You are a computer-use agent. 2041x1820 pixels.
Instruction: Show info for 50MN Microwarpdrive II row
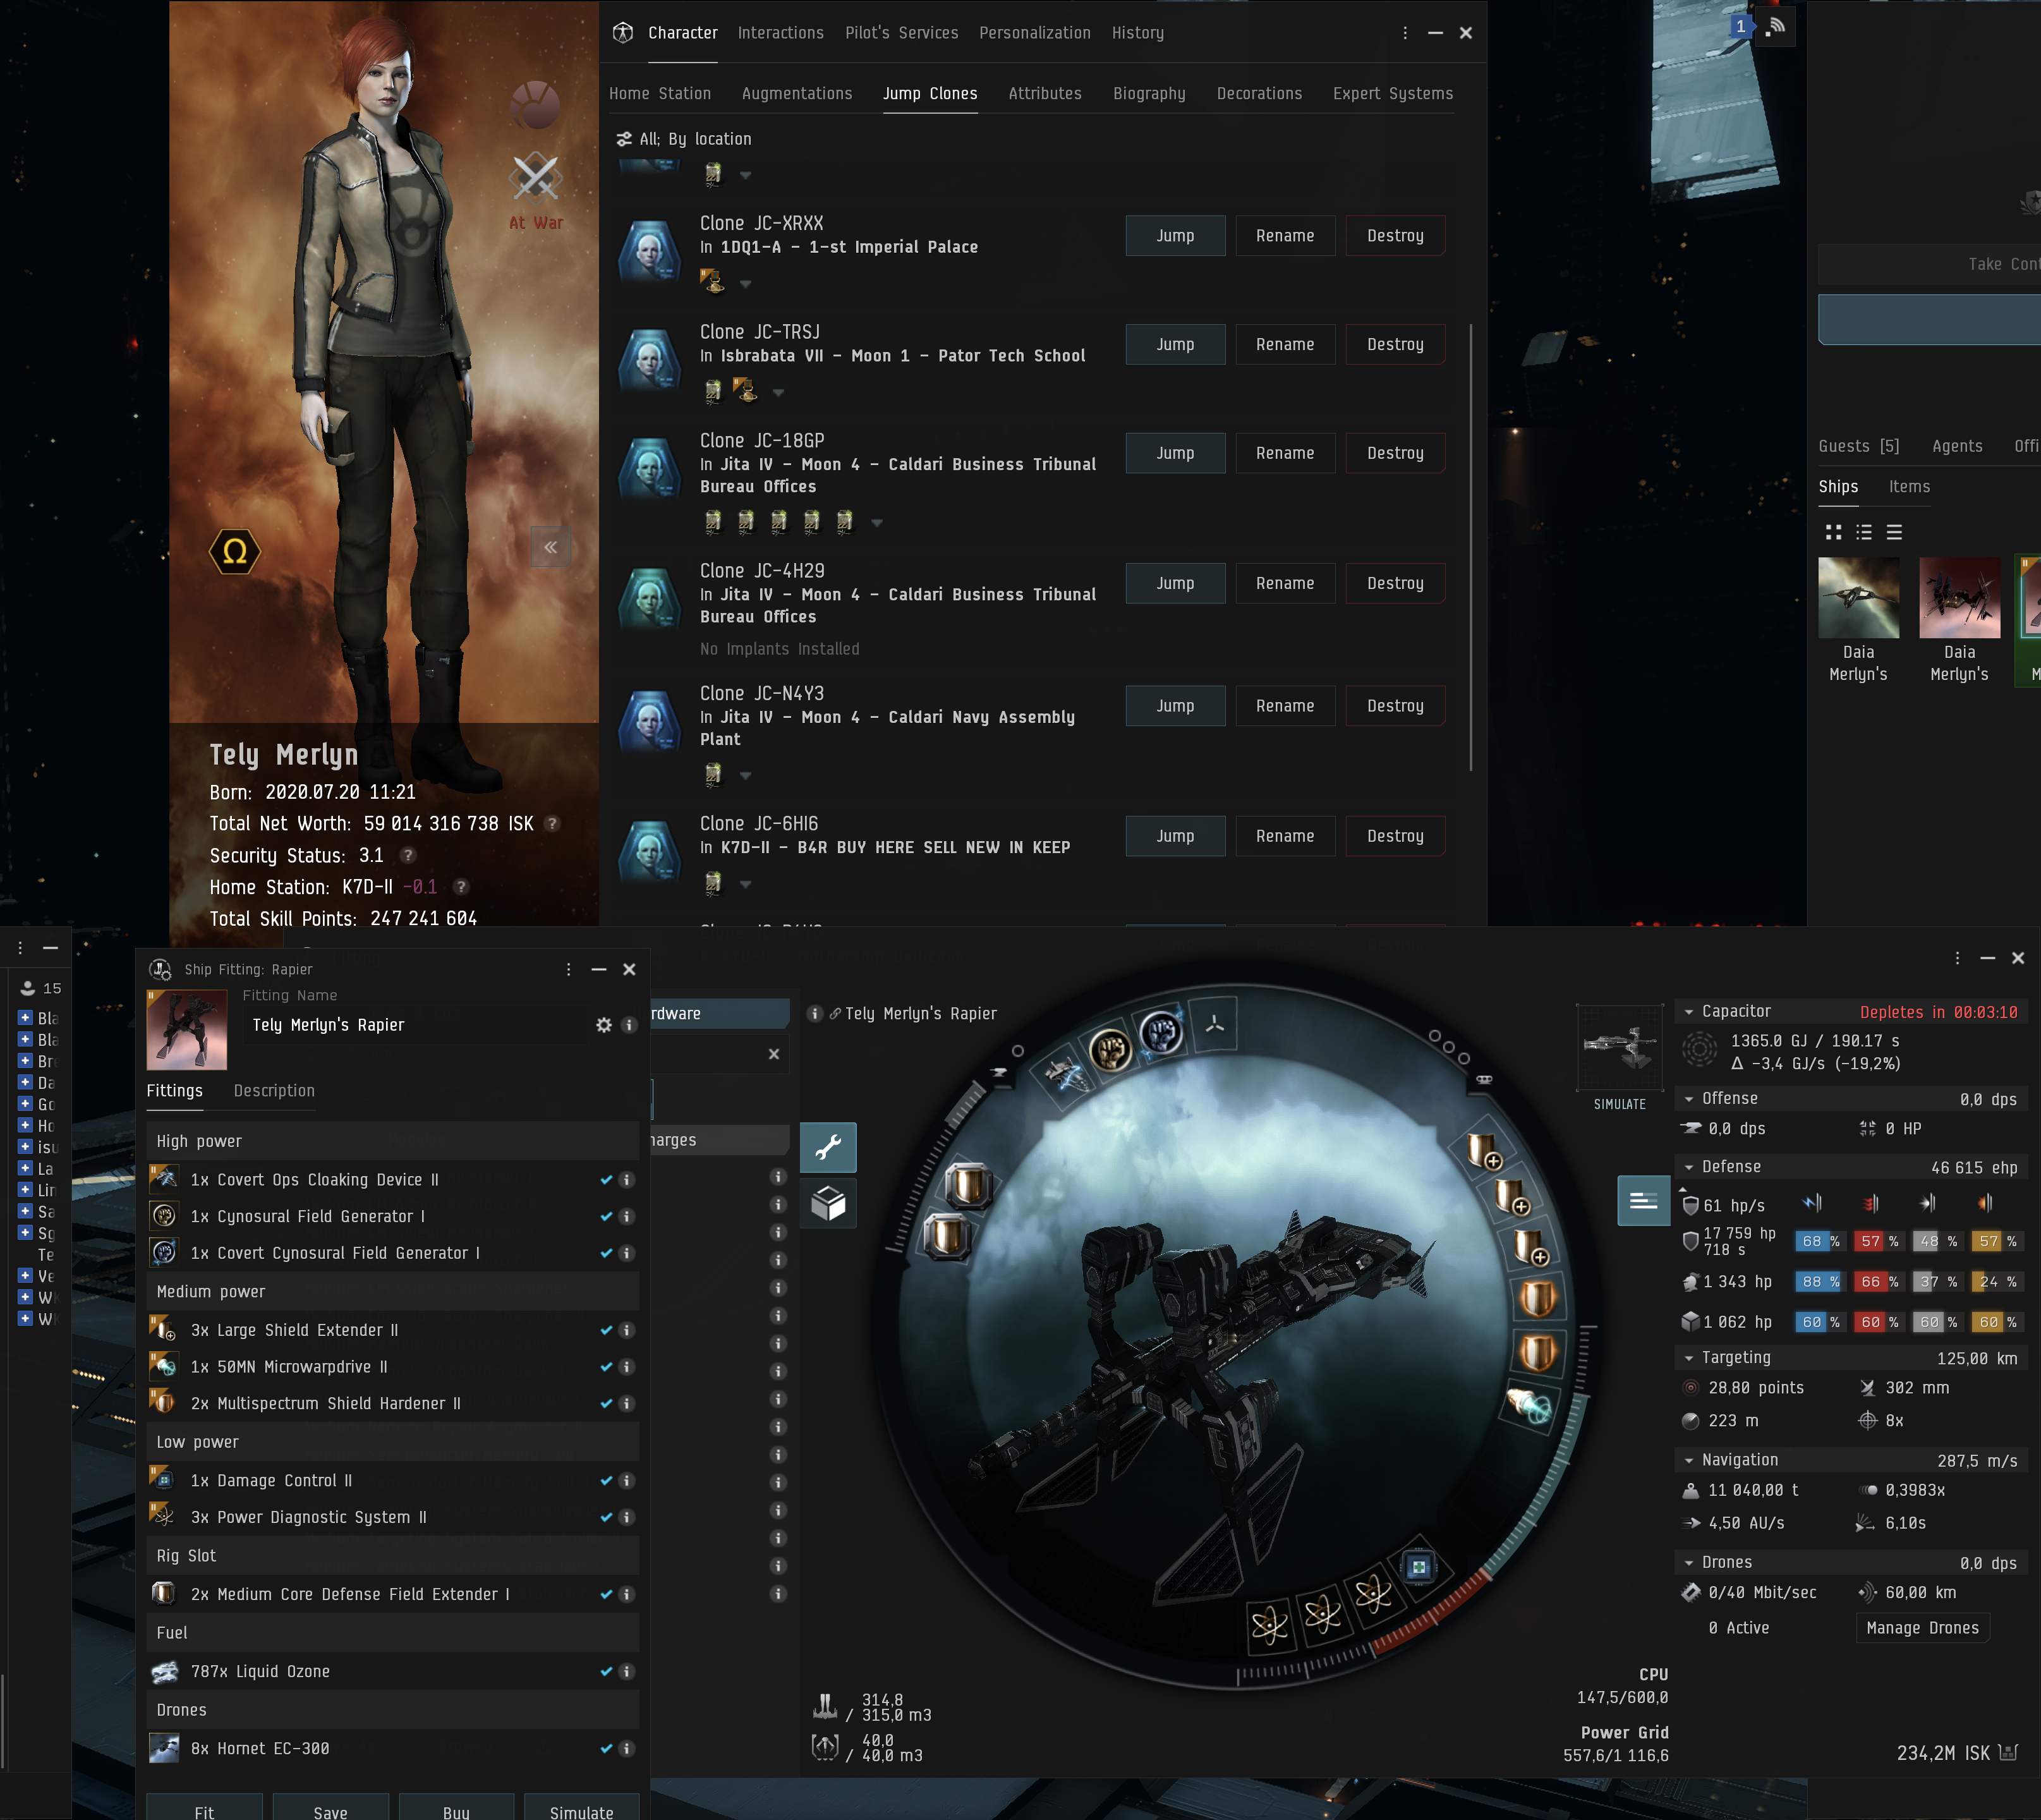tap(627, 1367)
